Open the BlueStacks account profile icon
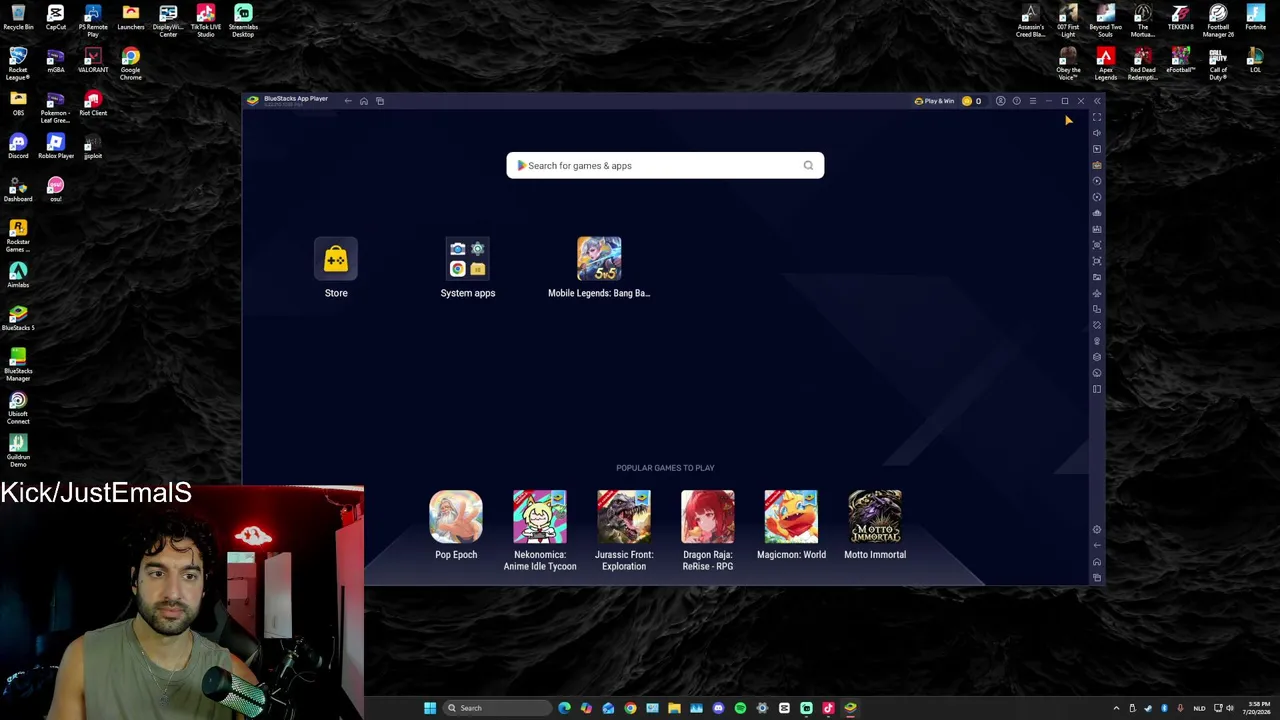The height and width of the screenshot is (720, 1280). [x=1000, y=101]
